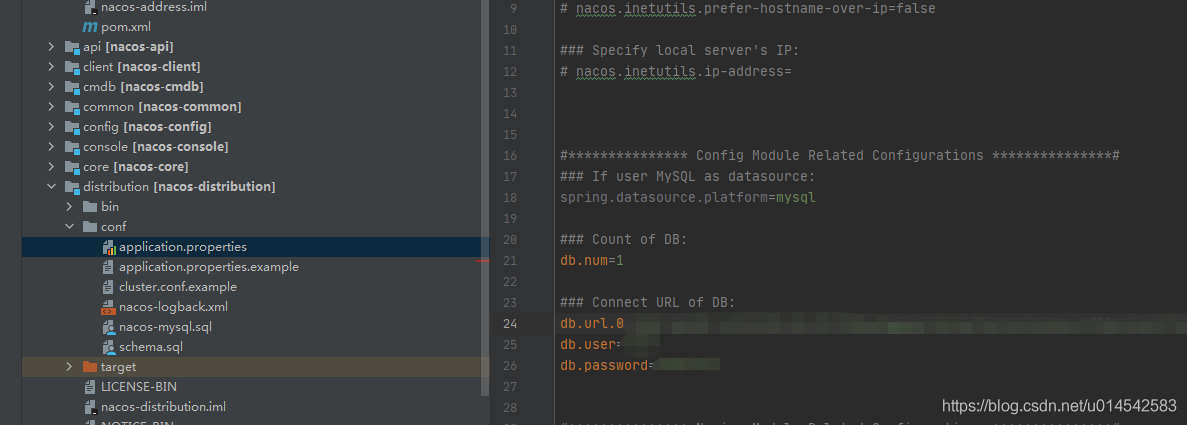Click line number 24 in the gutter
Viewport: 1187px width, 425px height.
click(509, 323)
